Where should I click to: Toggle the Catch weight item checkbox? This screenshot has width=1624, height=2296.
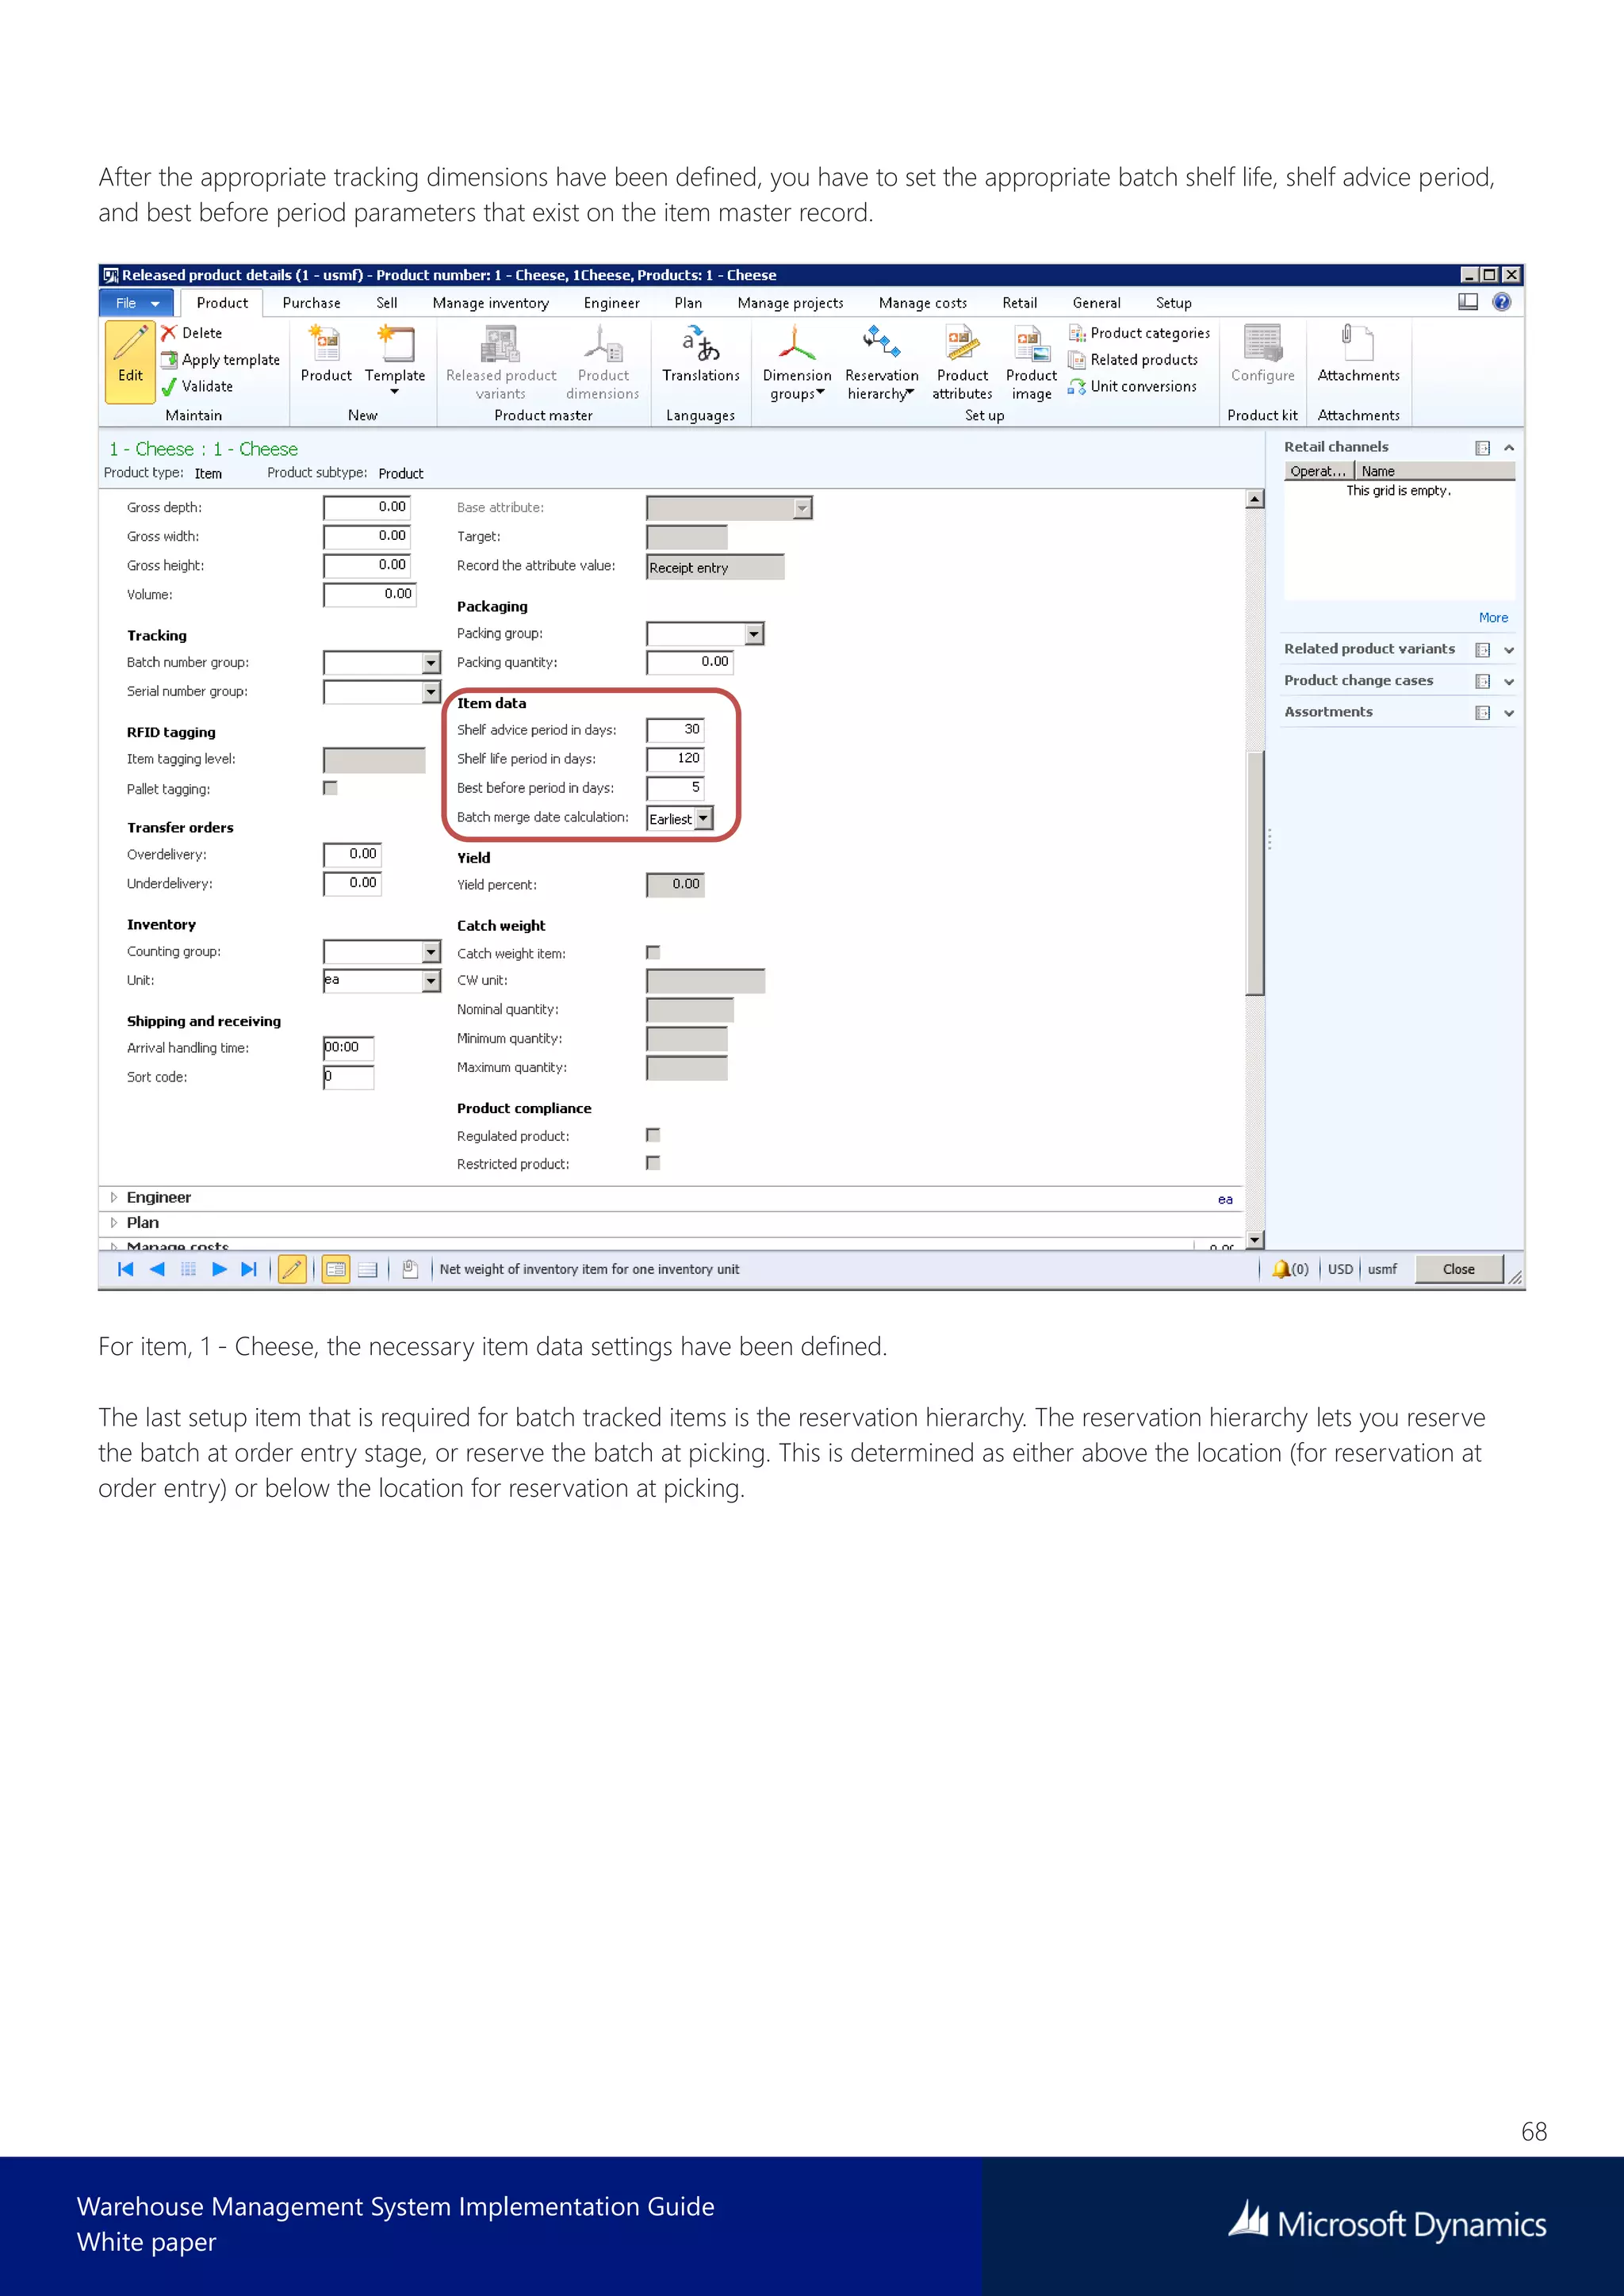click(653, 953)
